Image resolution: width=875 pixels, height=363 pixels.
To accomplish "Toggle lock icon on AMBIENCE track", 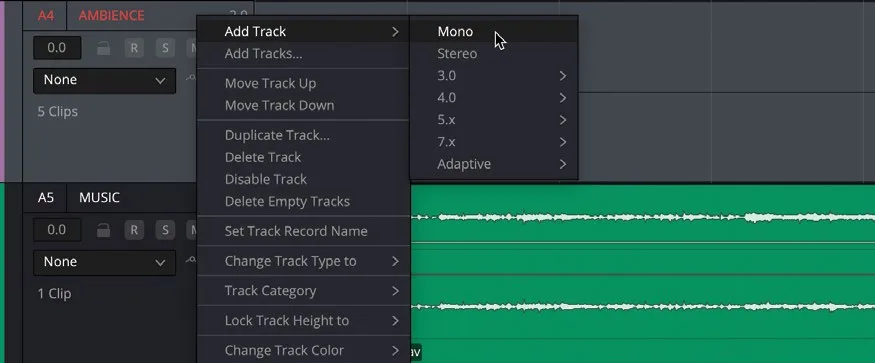I will click(103, 49).
